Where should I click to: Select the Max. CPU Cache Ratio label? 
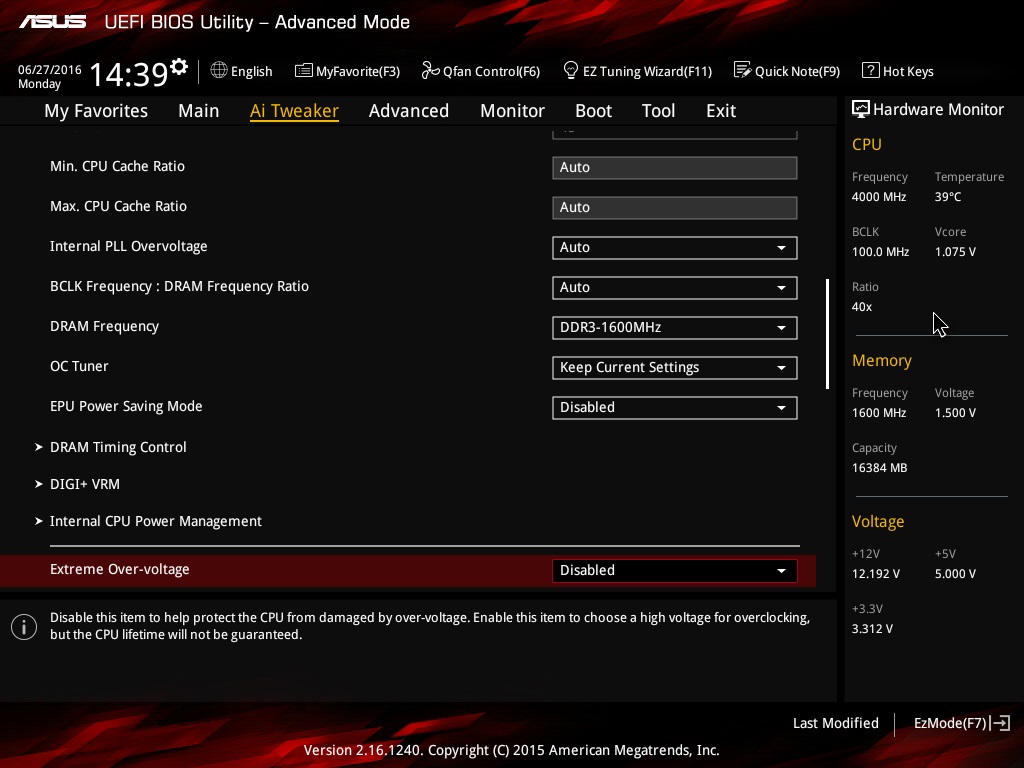click(118, 206)
